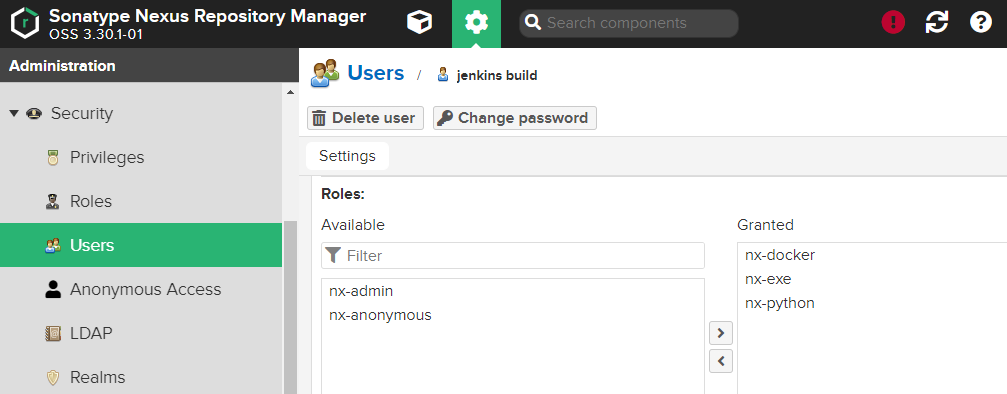Image resolution: width=1007 pixels, height=394 pixels.
Task: Click the Change password button
Action: (x=515, y=118)
